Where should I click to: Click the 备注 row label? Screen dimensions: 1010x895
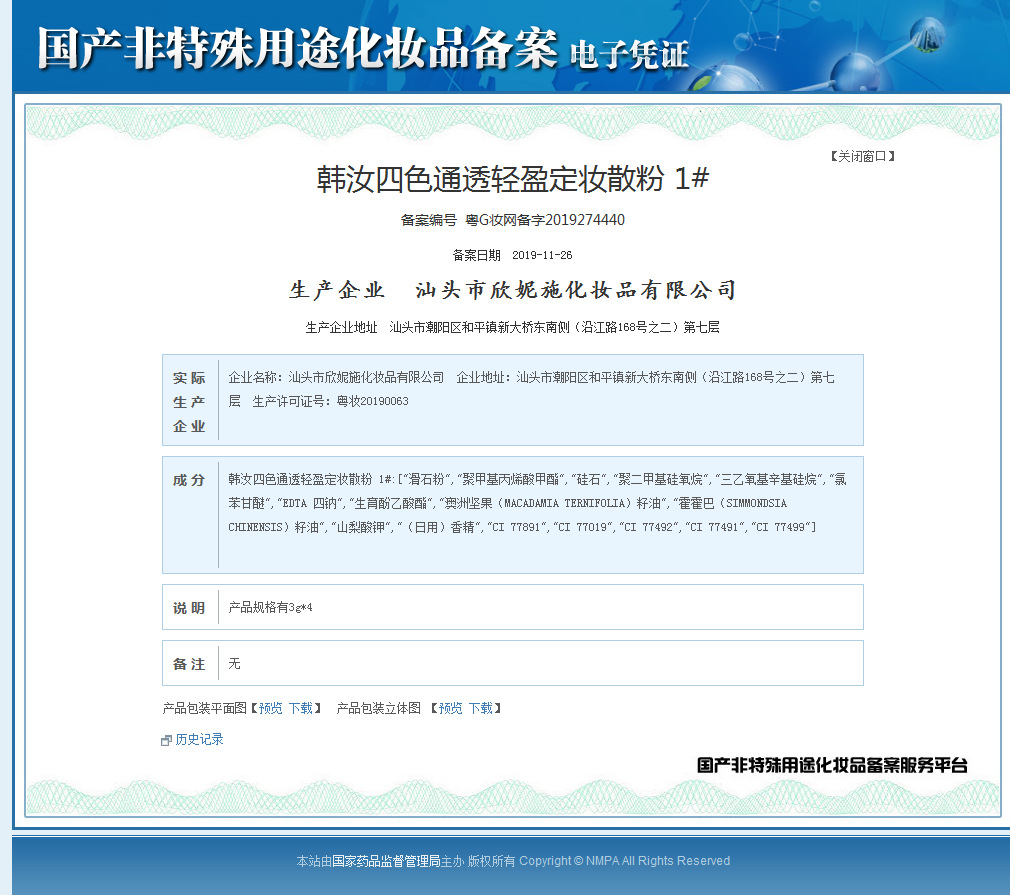(189, 664)
